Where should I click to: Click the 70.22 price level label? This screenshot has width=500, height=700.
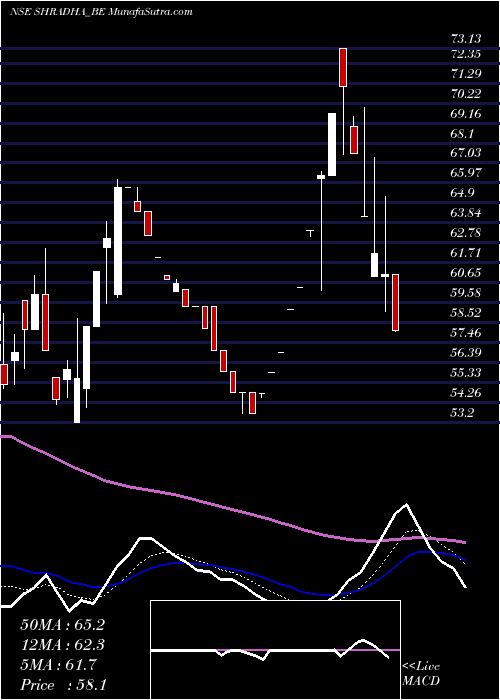click(x=467, y=94)
